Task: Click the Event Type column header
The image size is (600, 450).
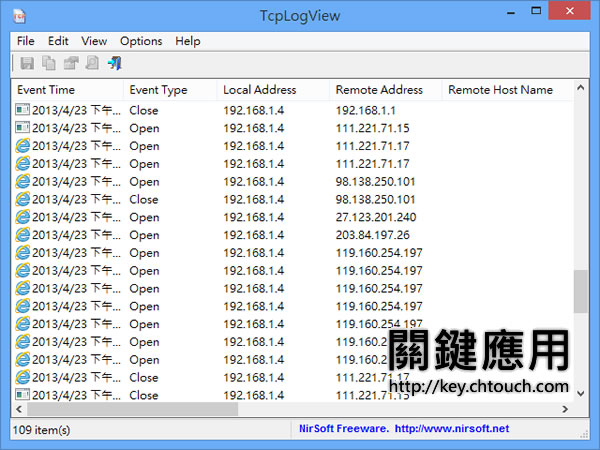Action: click(158, 90)
